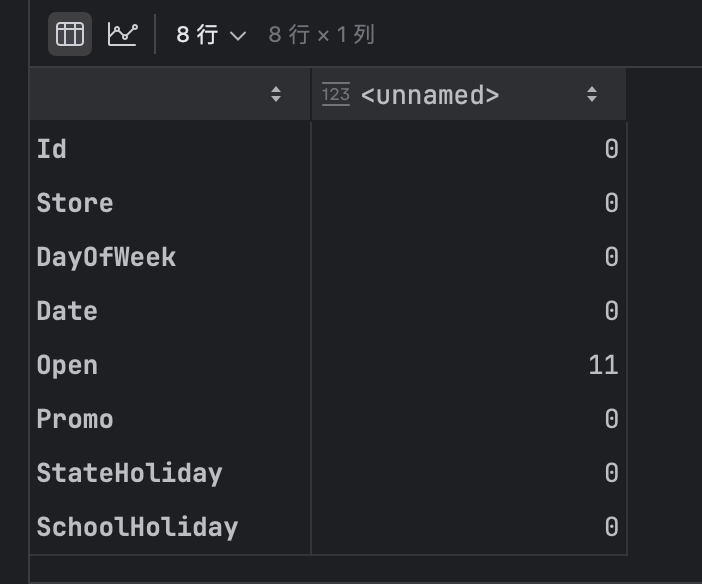The width and height of the screenshot is (702, 584).
Task: Click the index column sort arrows
Action: pyautogui.click(x=276, y=95)
